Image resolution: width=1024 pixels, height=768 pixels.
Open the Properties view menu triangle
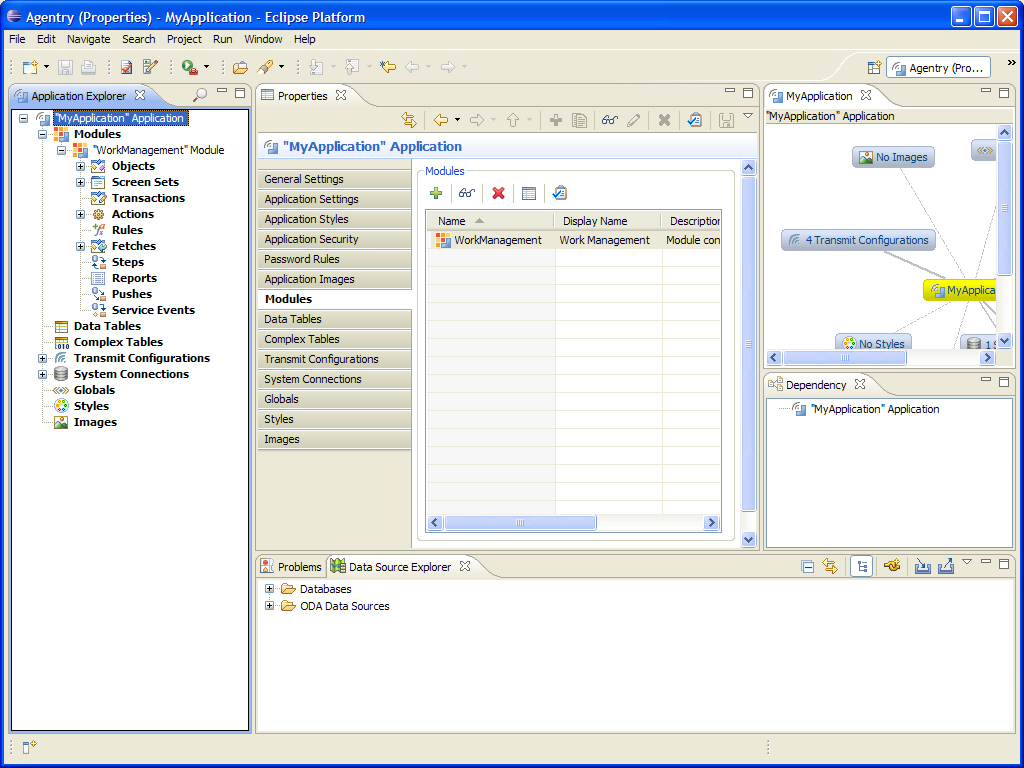pos(748,116)
